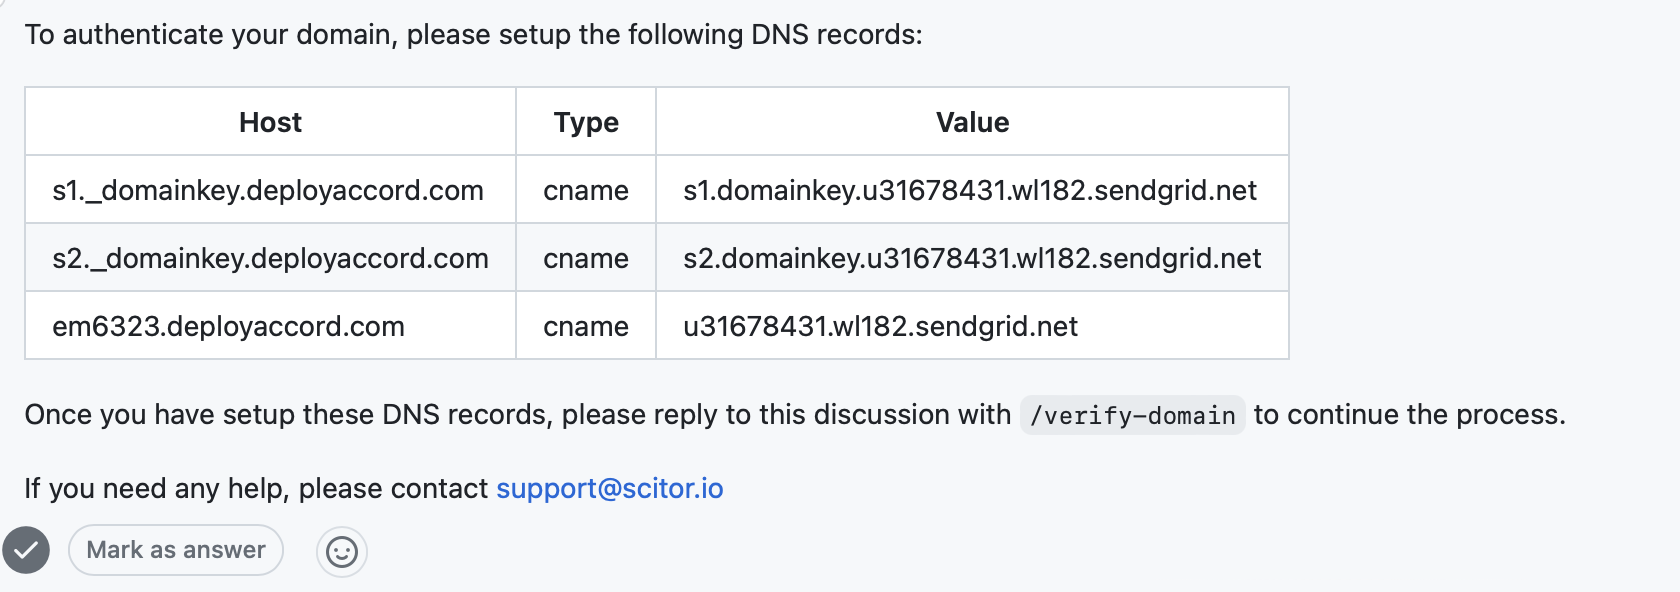The height and width of the screenshot is (592, 1680).
Task: Select the em6323.deployaccord.com host cell
Action: [228, 326]
